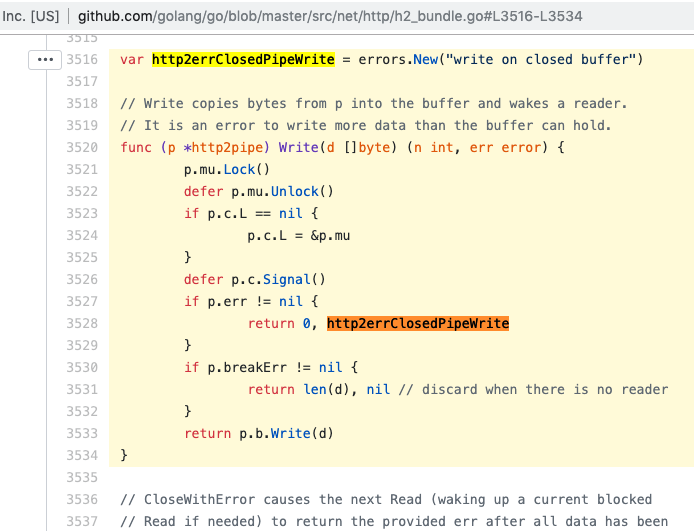Screen dimensions: 694x531
Task: Select line number 3537
Action: [x=82, y=521]
